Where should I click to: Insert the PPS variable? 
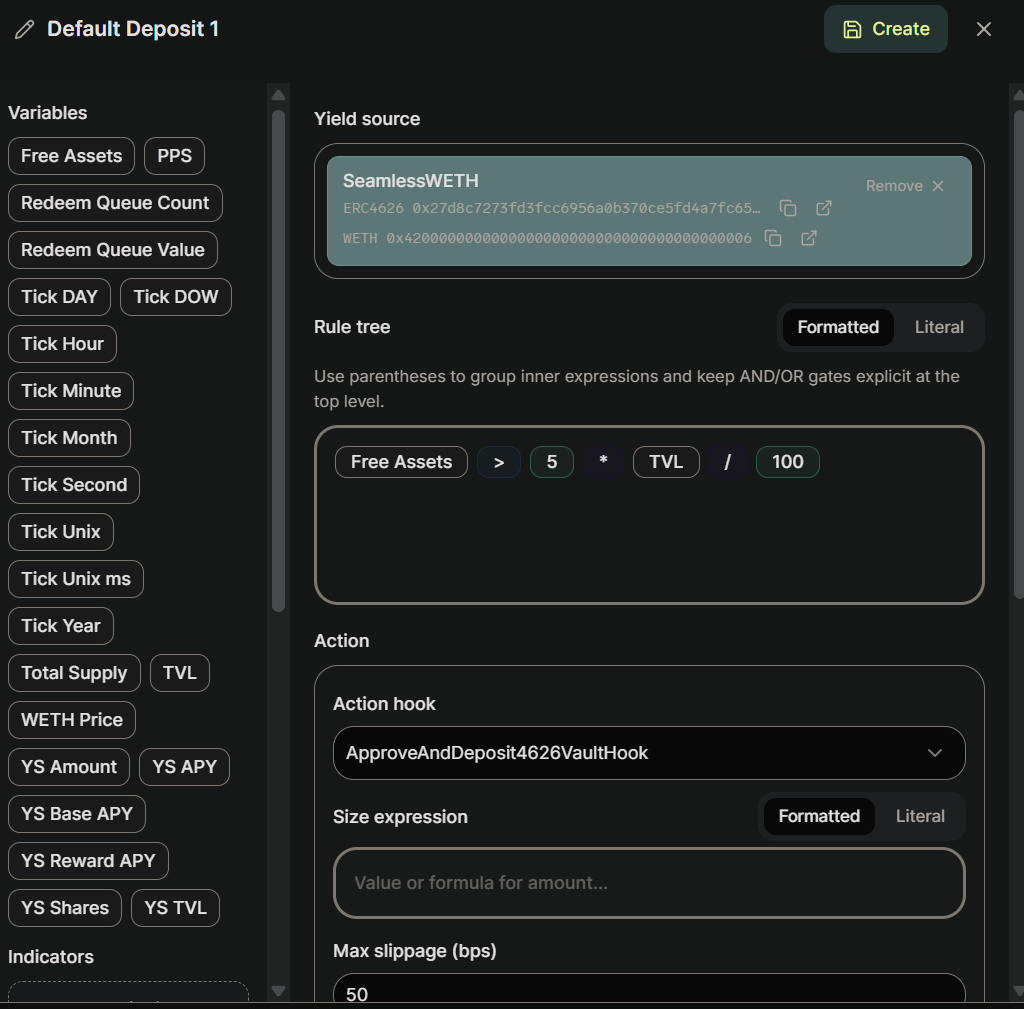(174, 156)
